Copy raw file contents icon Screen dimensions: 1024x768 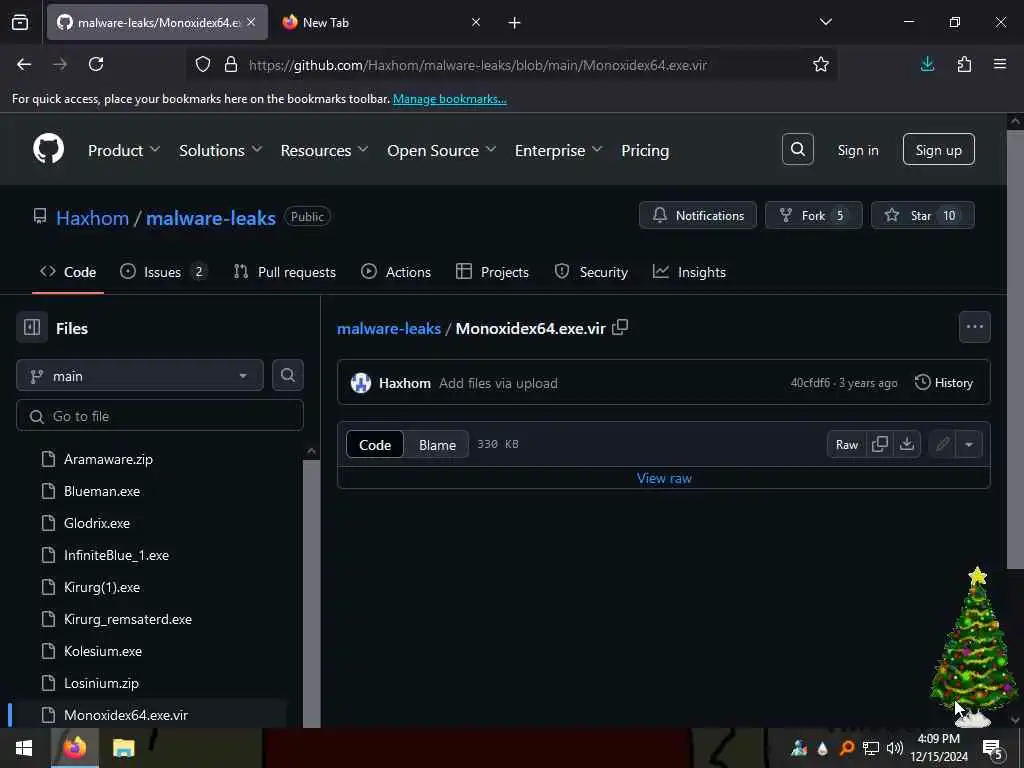point(880,444)
